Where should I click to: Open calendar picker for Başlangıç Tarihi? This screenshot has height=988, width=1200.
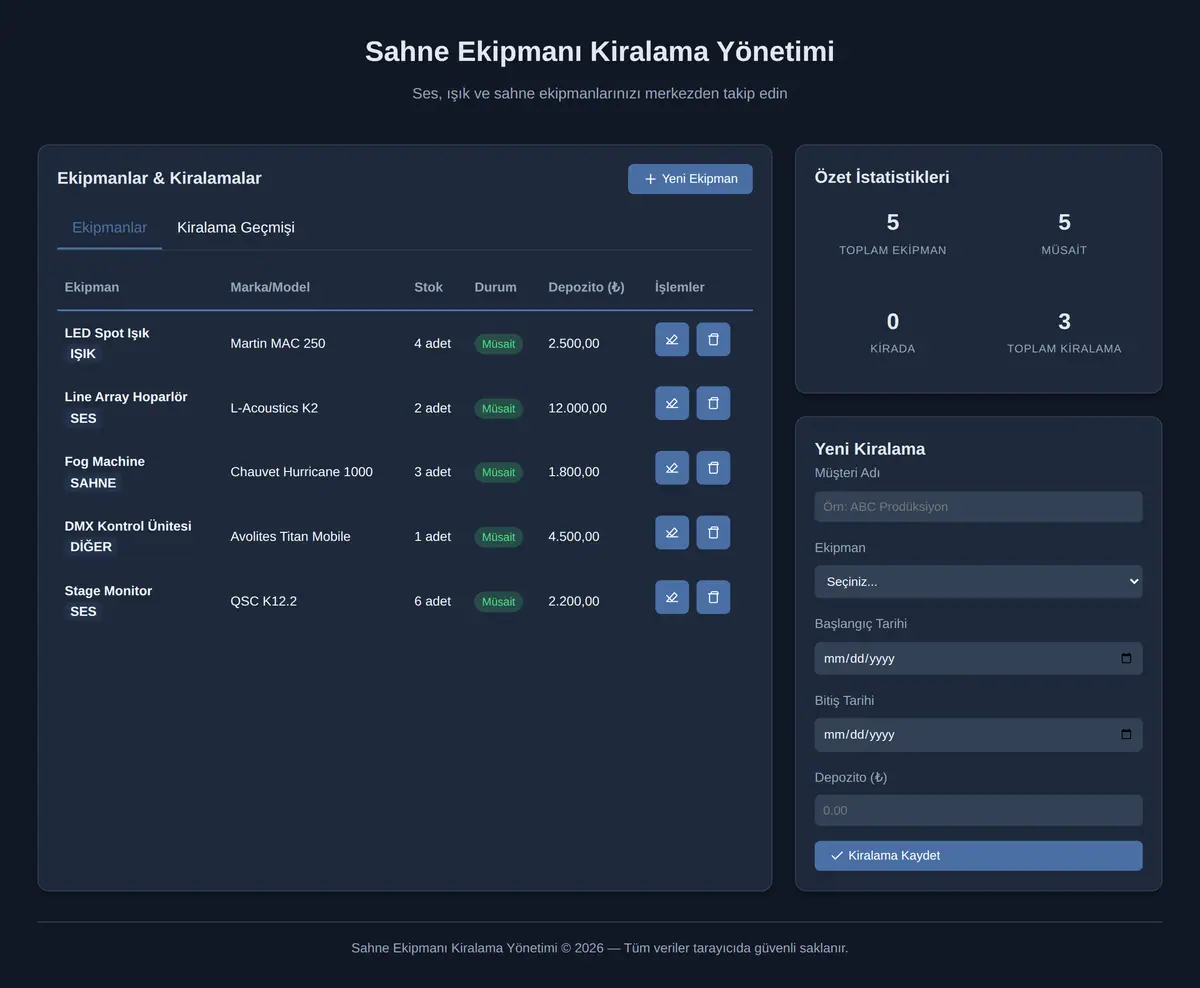click(1126, 658)
